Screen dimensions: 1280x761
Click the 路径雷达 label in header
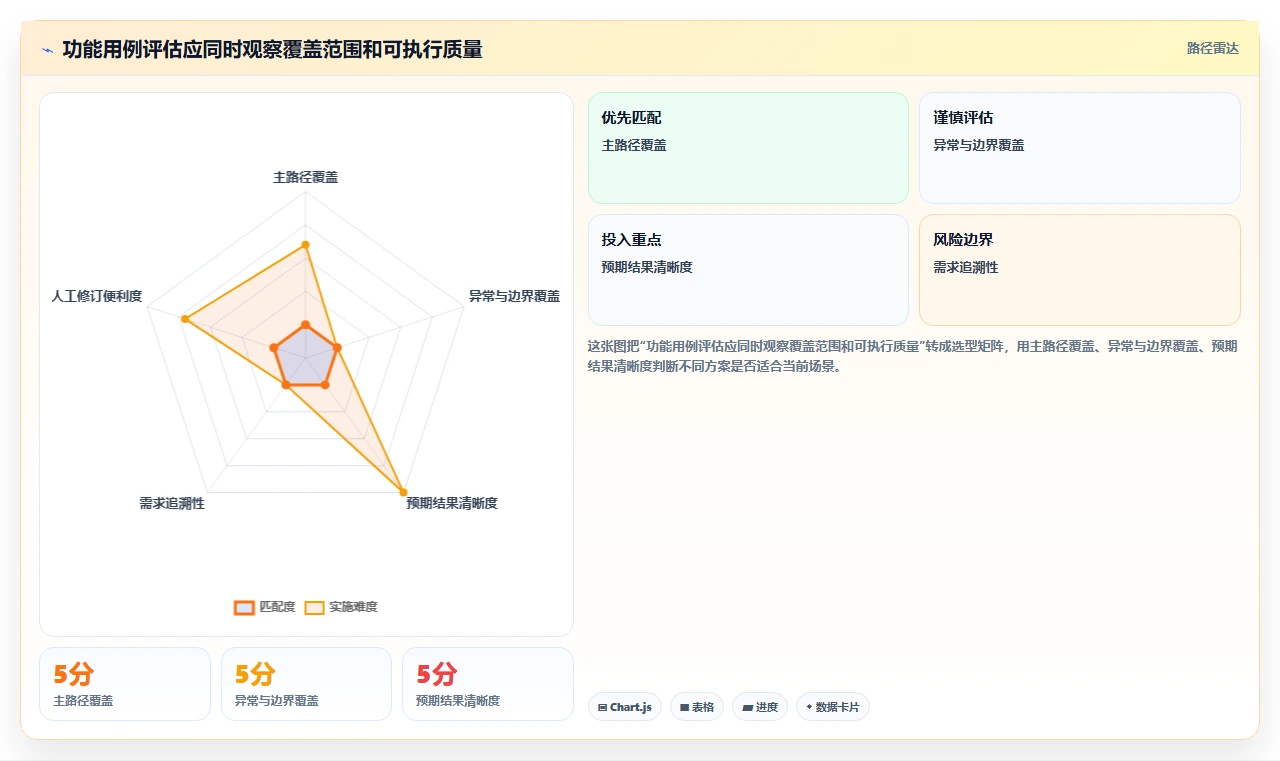click(1212, 48)
